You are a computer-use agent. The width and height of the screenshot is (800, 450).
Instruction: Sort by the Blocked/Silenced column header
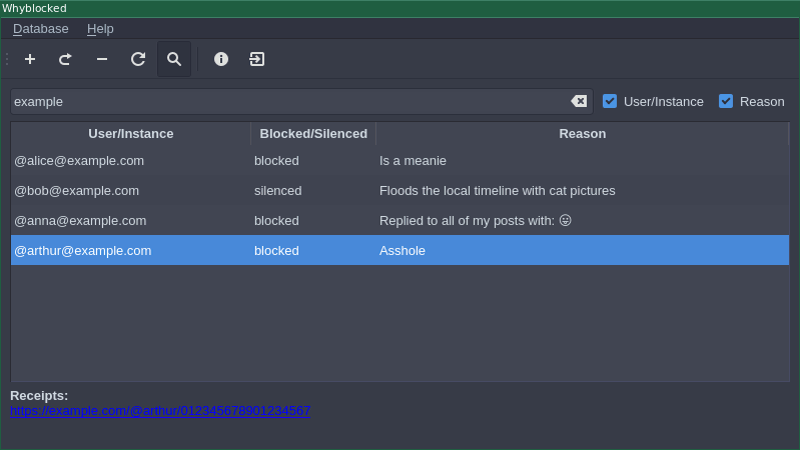313,134
